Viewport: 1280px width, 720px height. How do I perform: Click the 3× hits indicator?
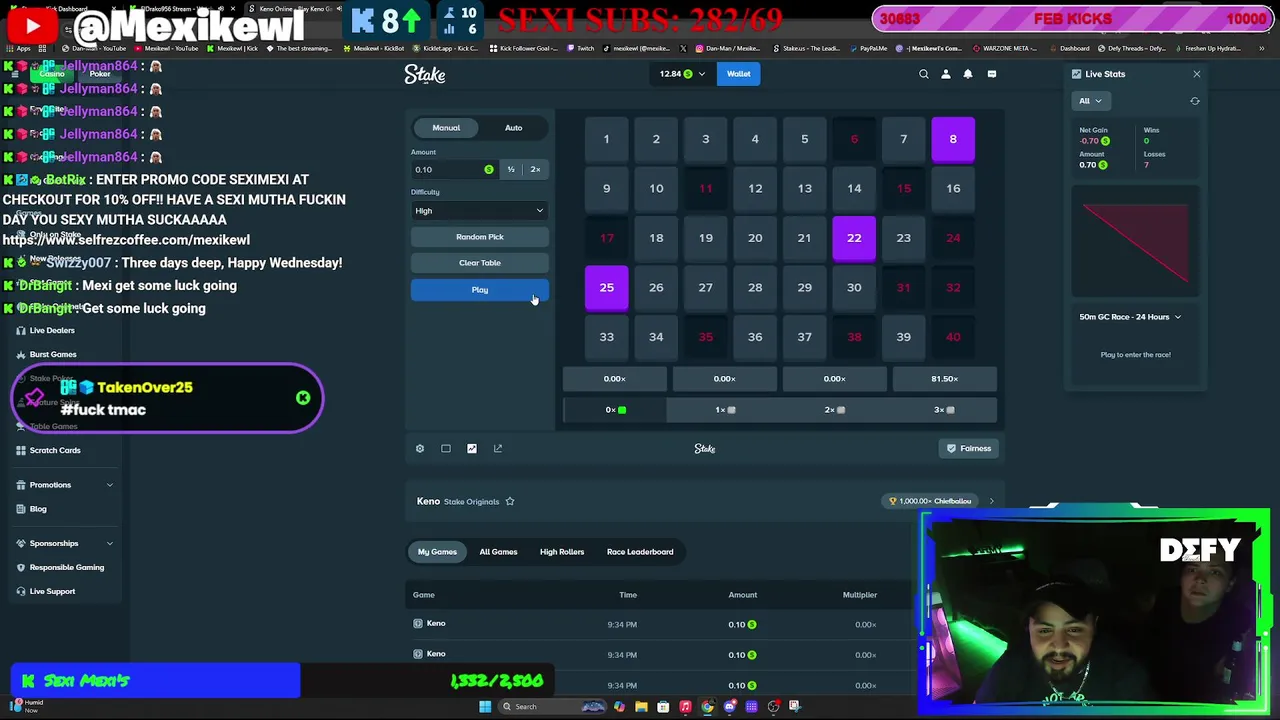tap(944, 410)
